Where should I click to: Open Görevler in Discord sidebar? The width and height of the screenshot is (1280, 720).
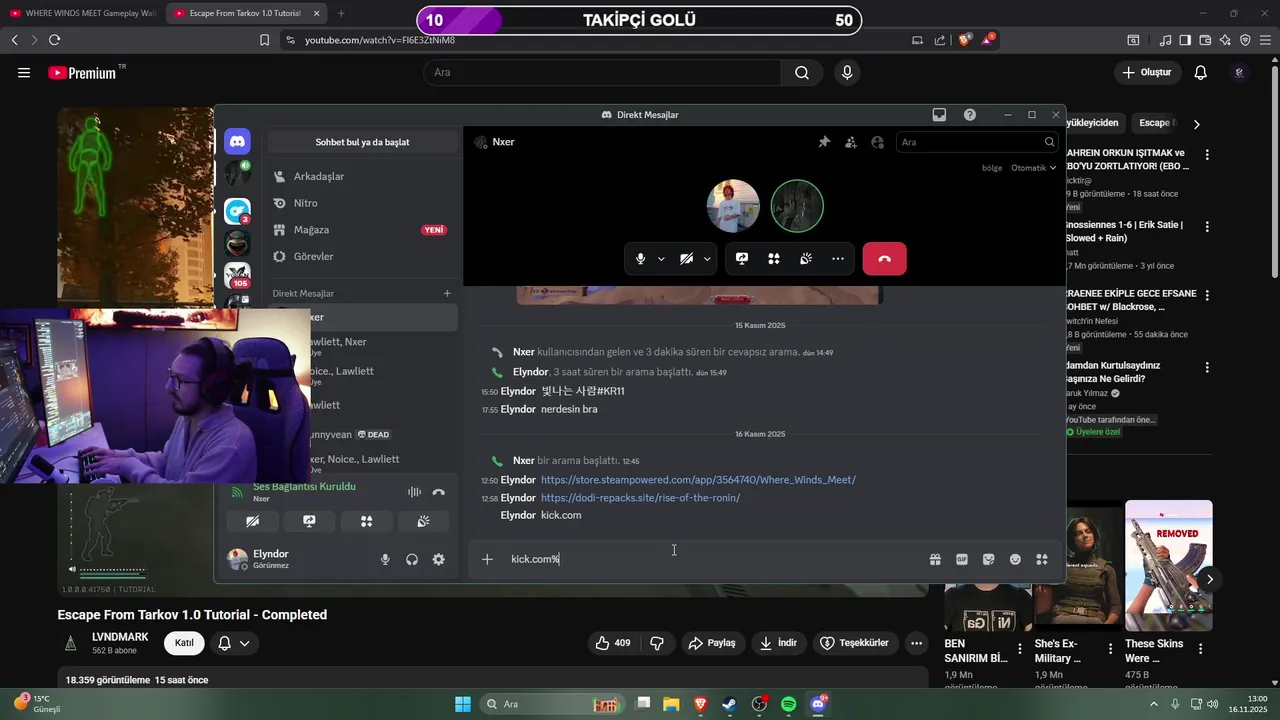(x=361, y=257)
